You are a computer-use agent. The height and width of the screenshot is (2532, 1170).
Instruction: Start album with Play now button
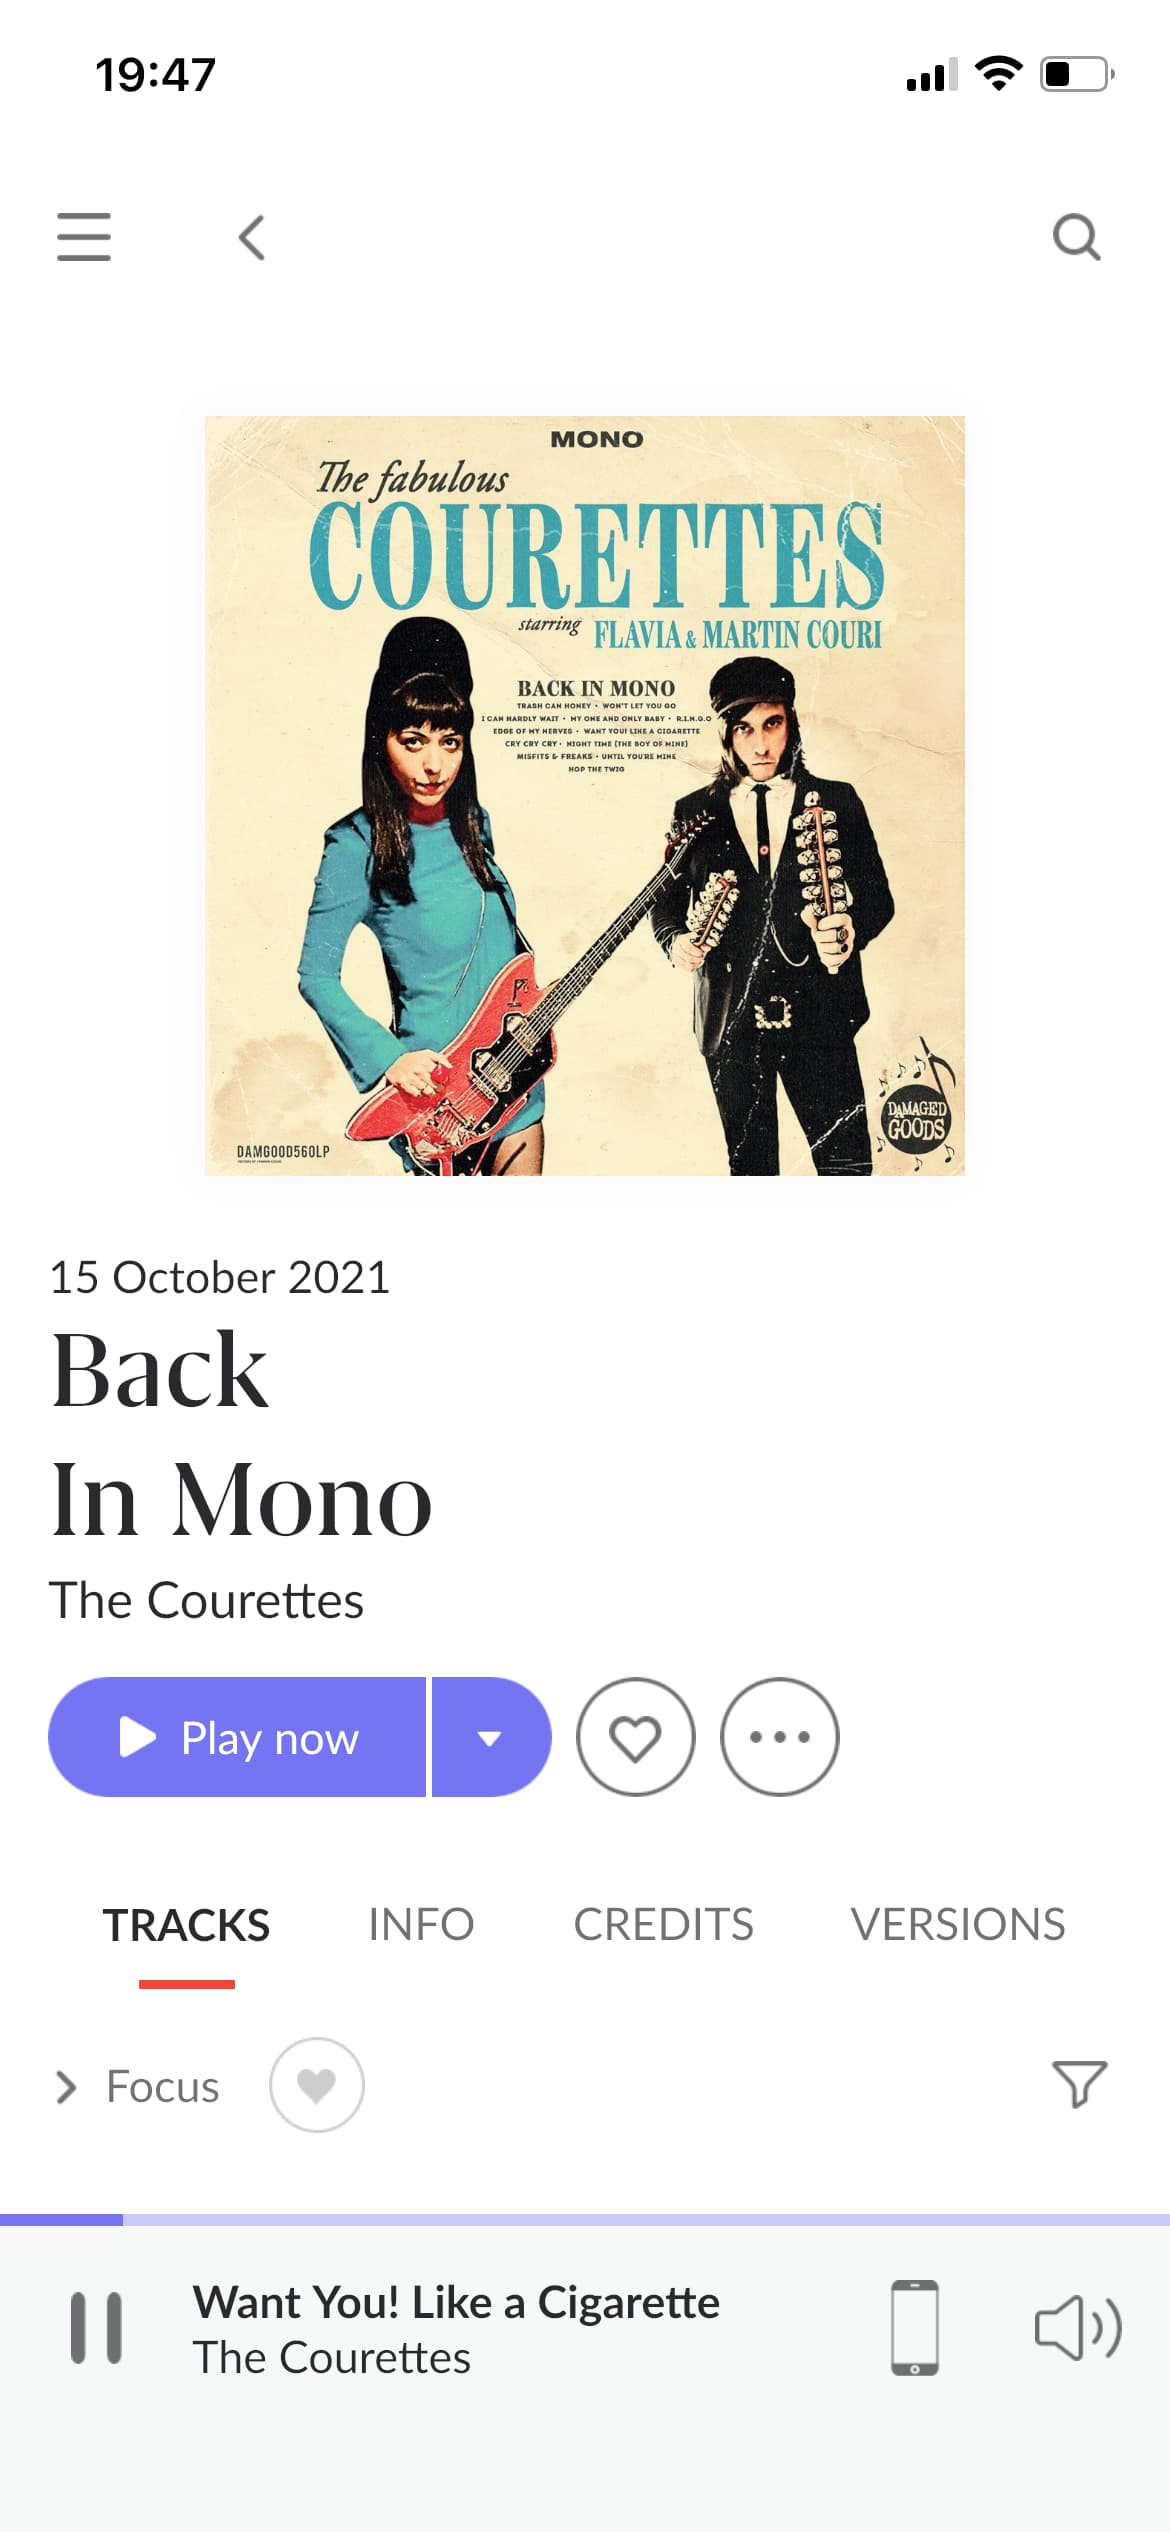(237, 1737)
